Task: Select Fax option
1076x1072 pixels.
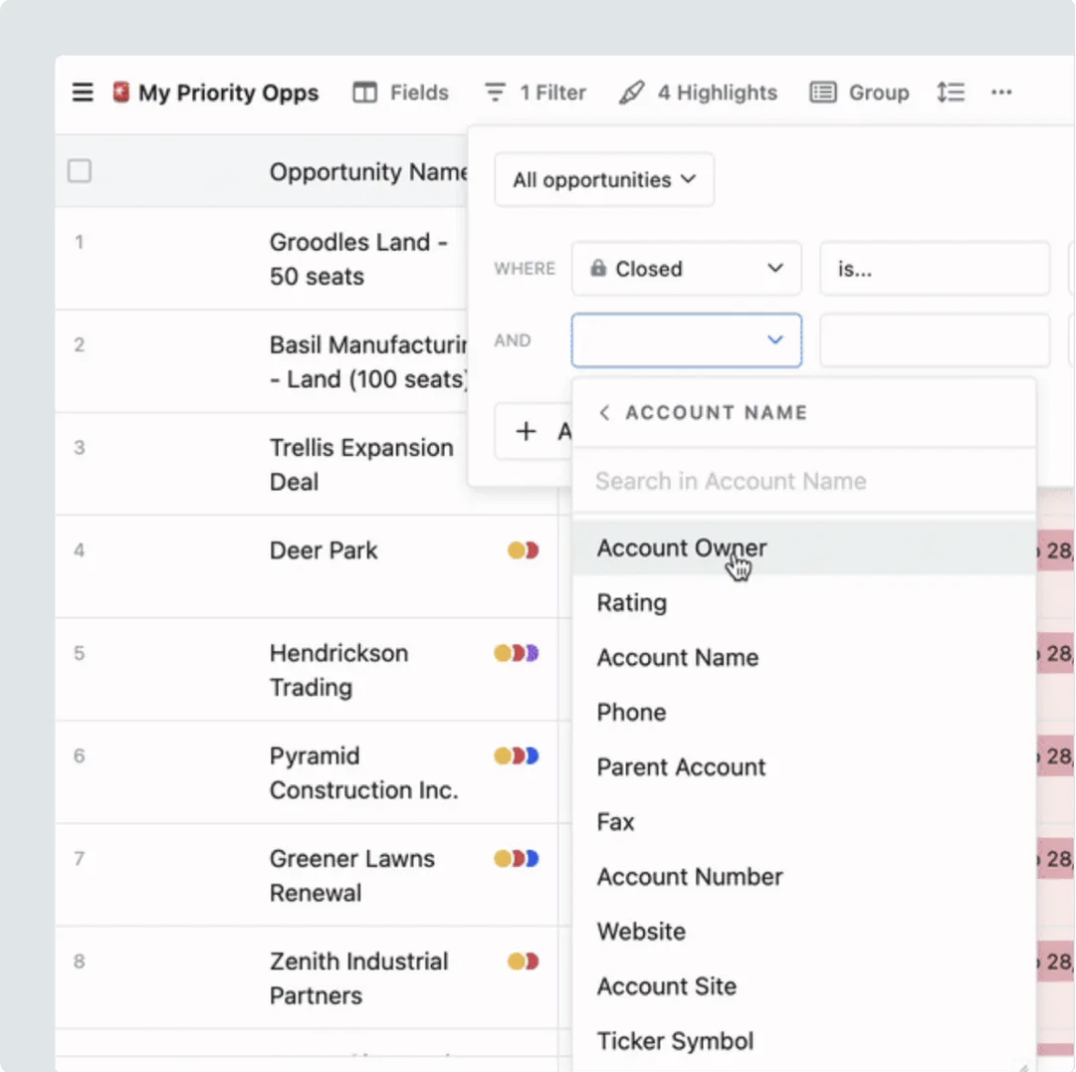Action: coord(804,822)
